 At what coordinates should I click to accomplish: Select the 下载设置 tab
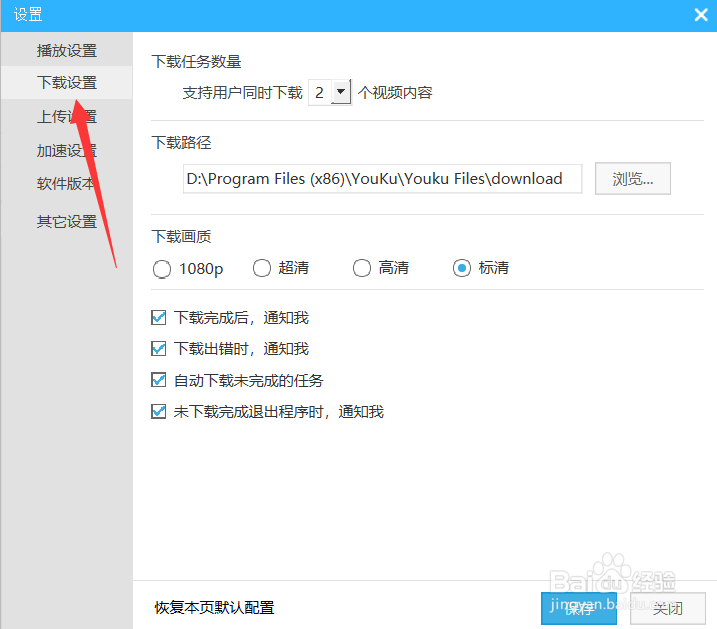coord(67,83)
